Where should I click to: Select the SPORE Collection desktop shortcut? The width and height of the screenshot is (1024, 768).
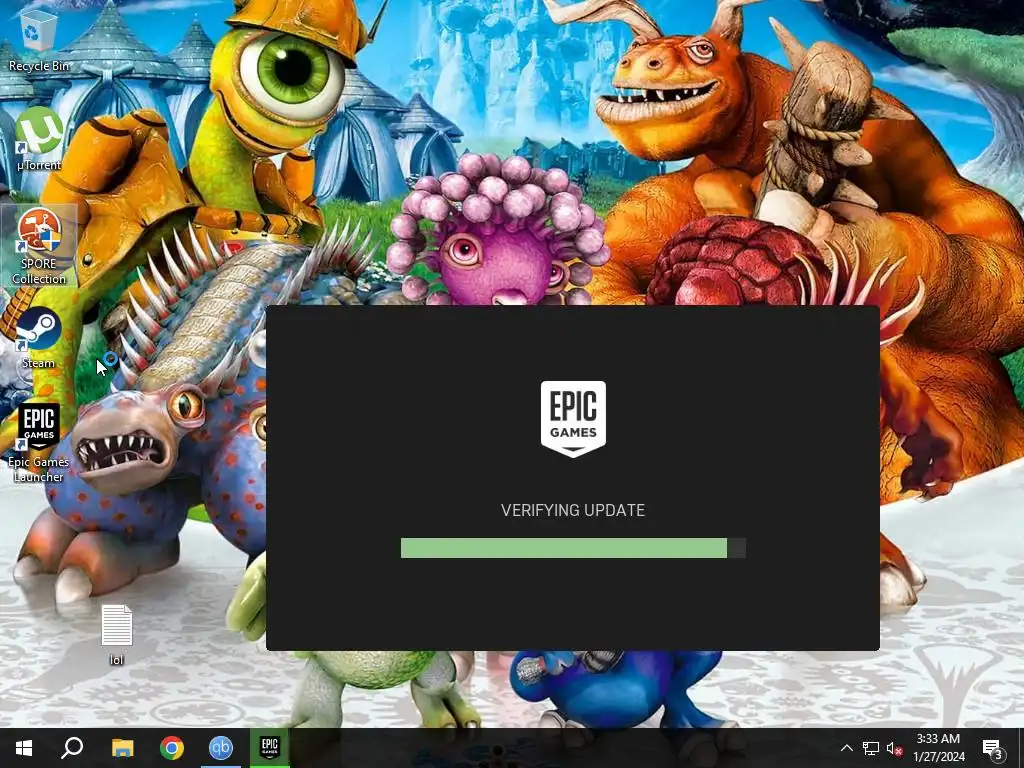click(39, 246)
